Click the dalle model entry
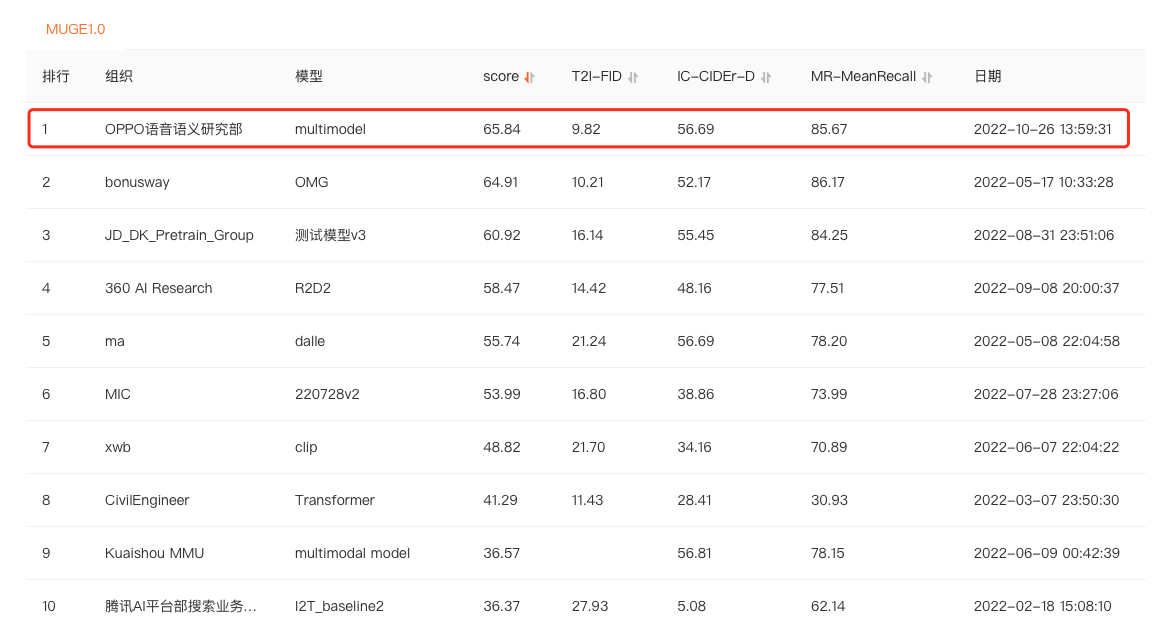1173x629 pixels. pyautogui.click(x=310, y=341)
